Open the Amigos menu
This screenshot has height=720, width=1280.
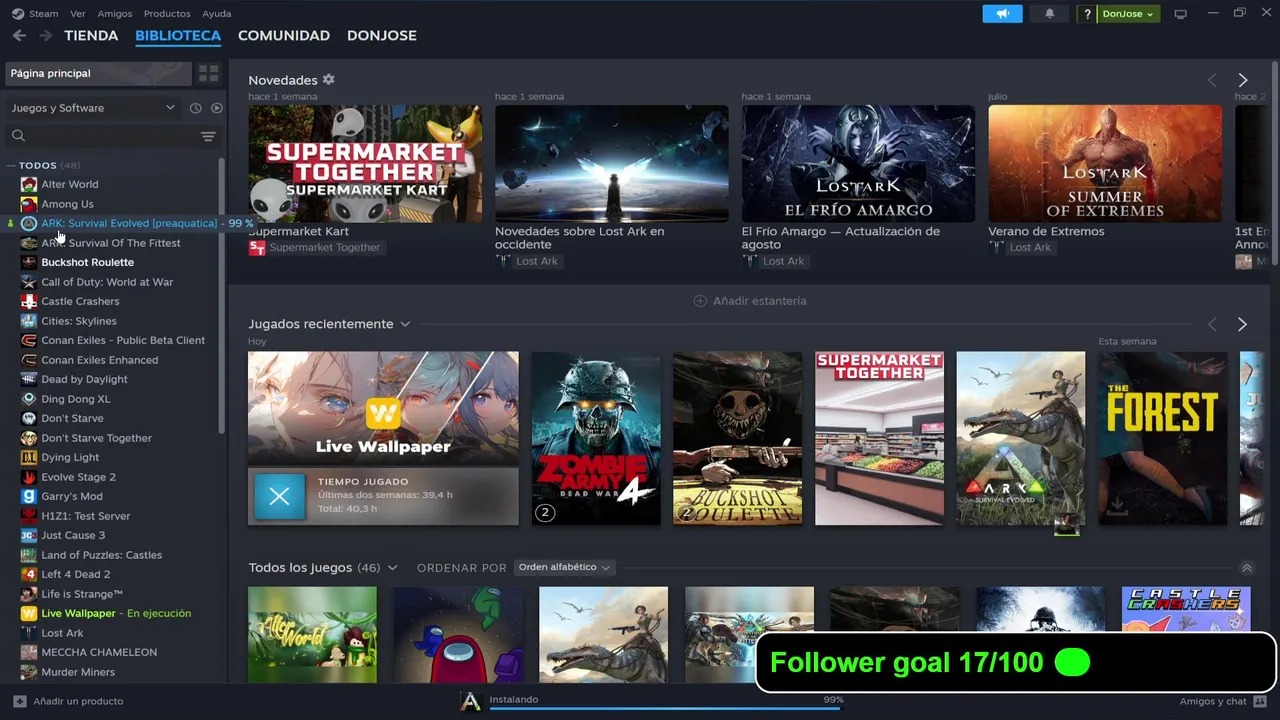pos(115,14)
